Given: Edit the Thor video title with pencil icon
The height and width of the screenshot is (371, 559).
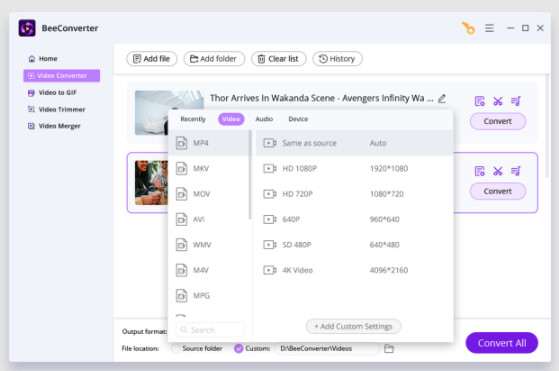Looking at the screenshot, I should 442,98.
